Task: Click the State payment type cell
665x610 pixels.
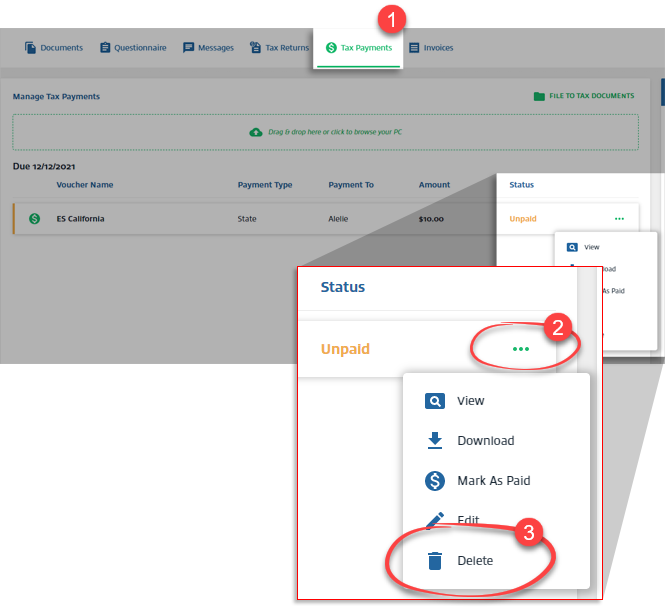Action: 247,219
